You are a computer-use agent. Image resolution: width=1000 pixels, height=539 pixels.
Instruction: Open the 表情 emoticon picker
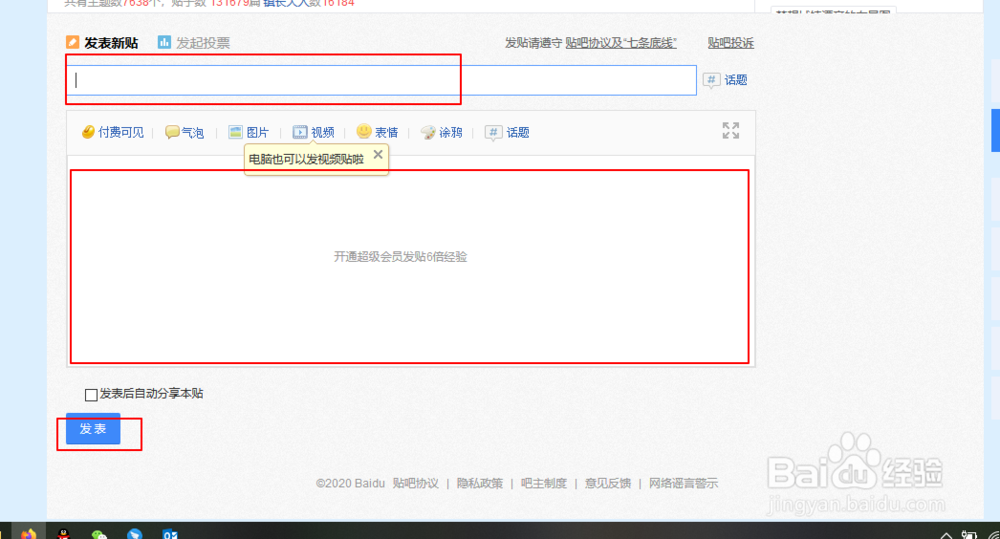tap(377, 132)
